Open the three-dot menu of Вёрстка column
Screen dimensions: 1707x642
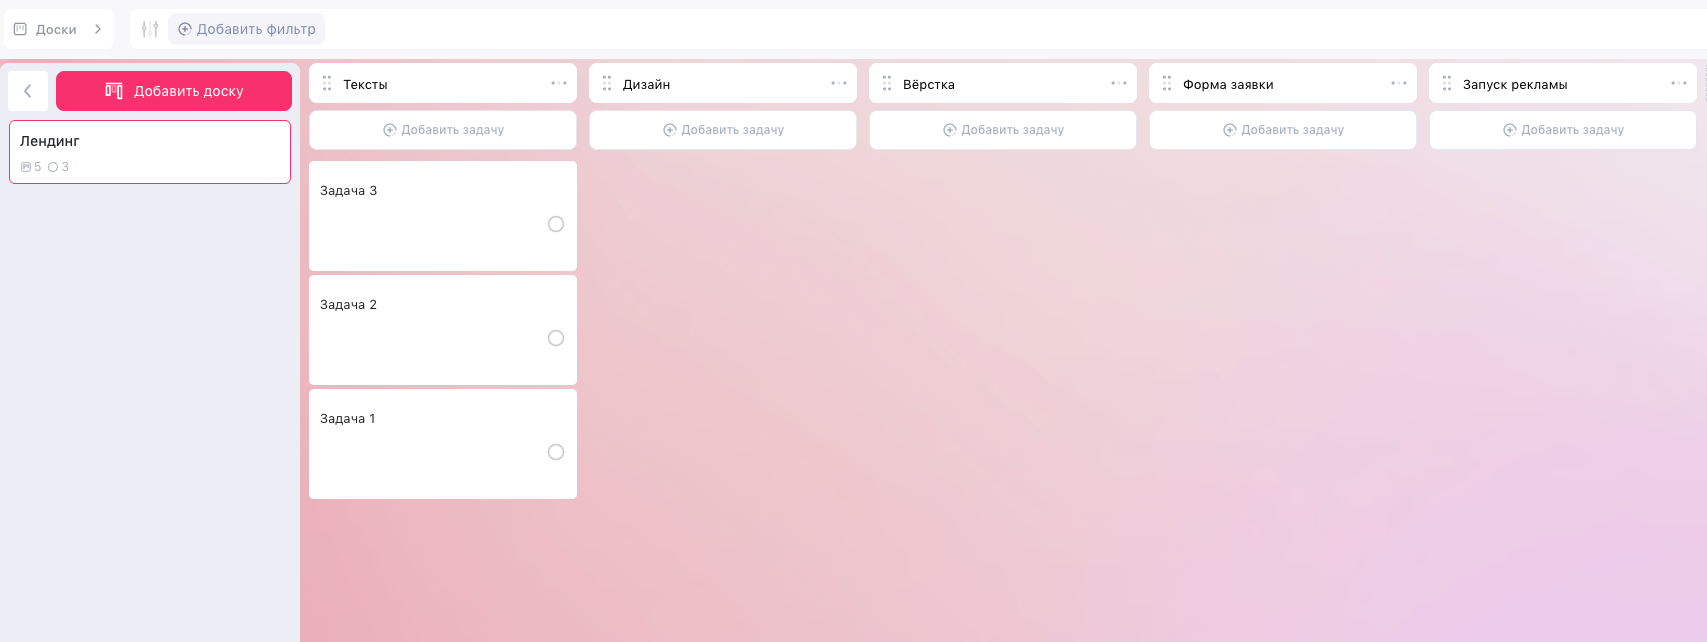coord(1119,83)
